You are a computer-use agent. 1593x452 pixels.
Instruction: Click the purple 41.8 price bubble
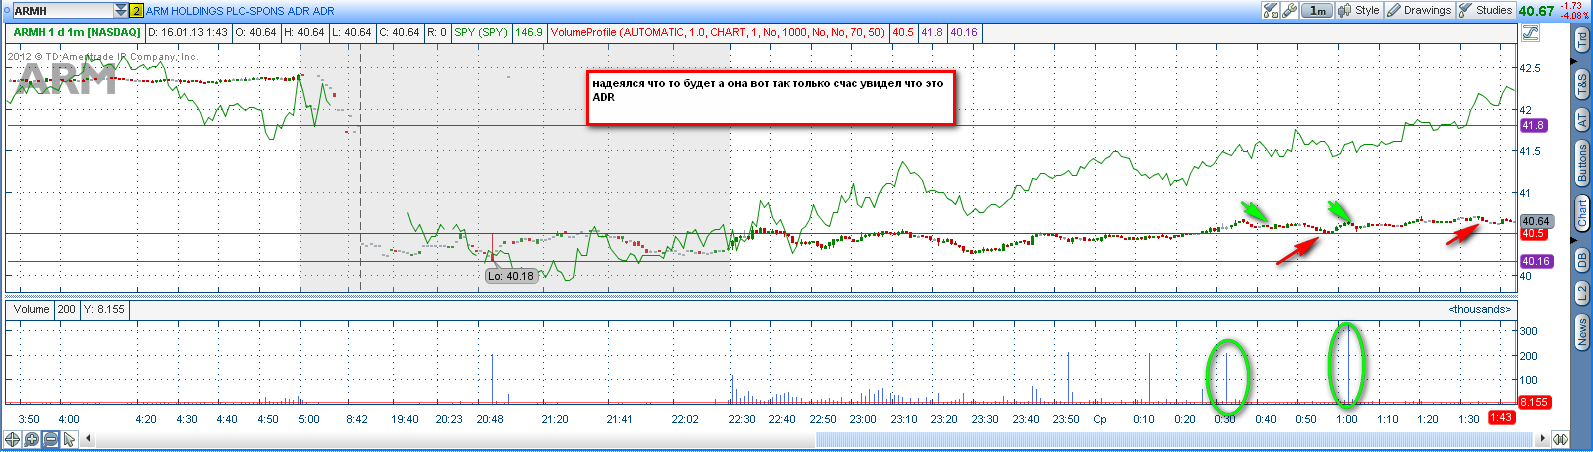[x=1533, y=125]
